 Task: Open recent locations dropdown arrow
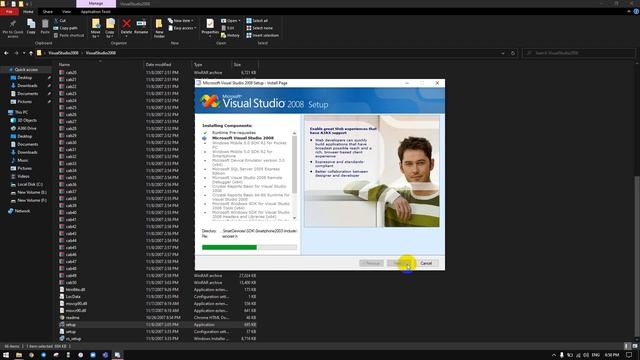point(24,53)
